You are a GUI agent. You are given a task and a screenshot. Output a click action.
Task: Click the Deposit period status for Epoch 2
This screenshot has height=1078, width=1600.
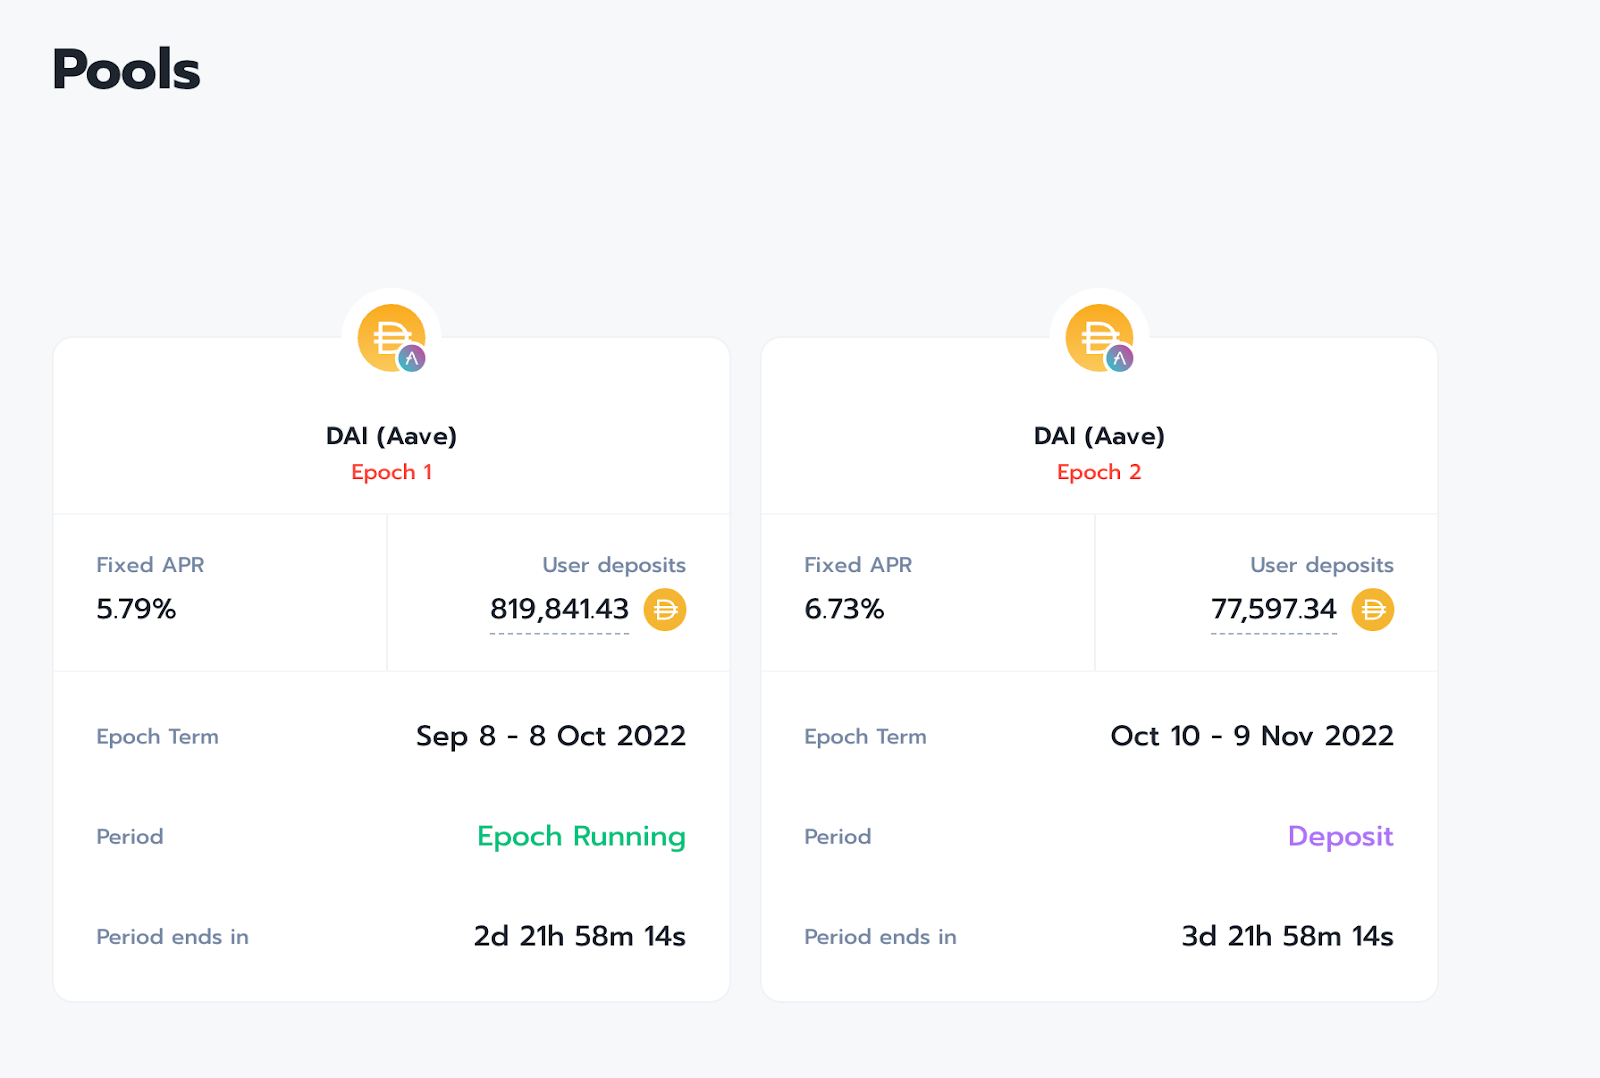coord(1340,837)
